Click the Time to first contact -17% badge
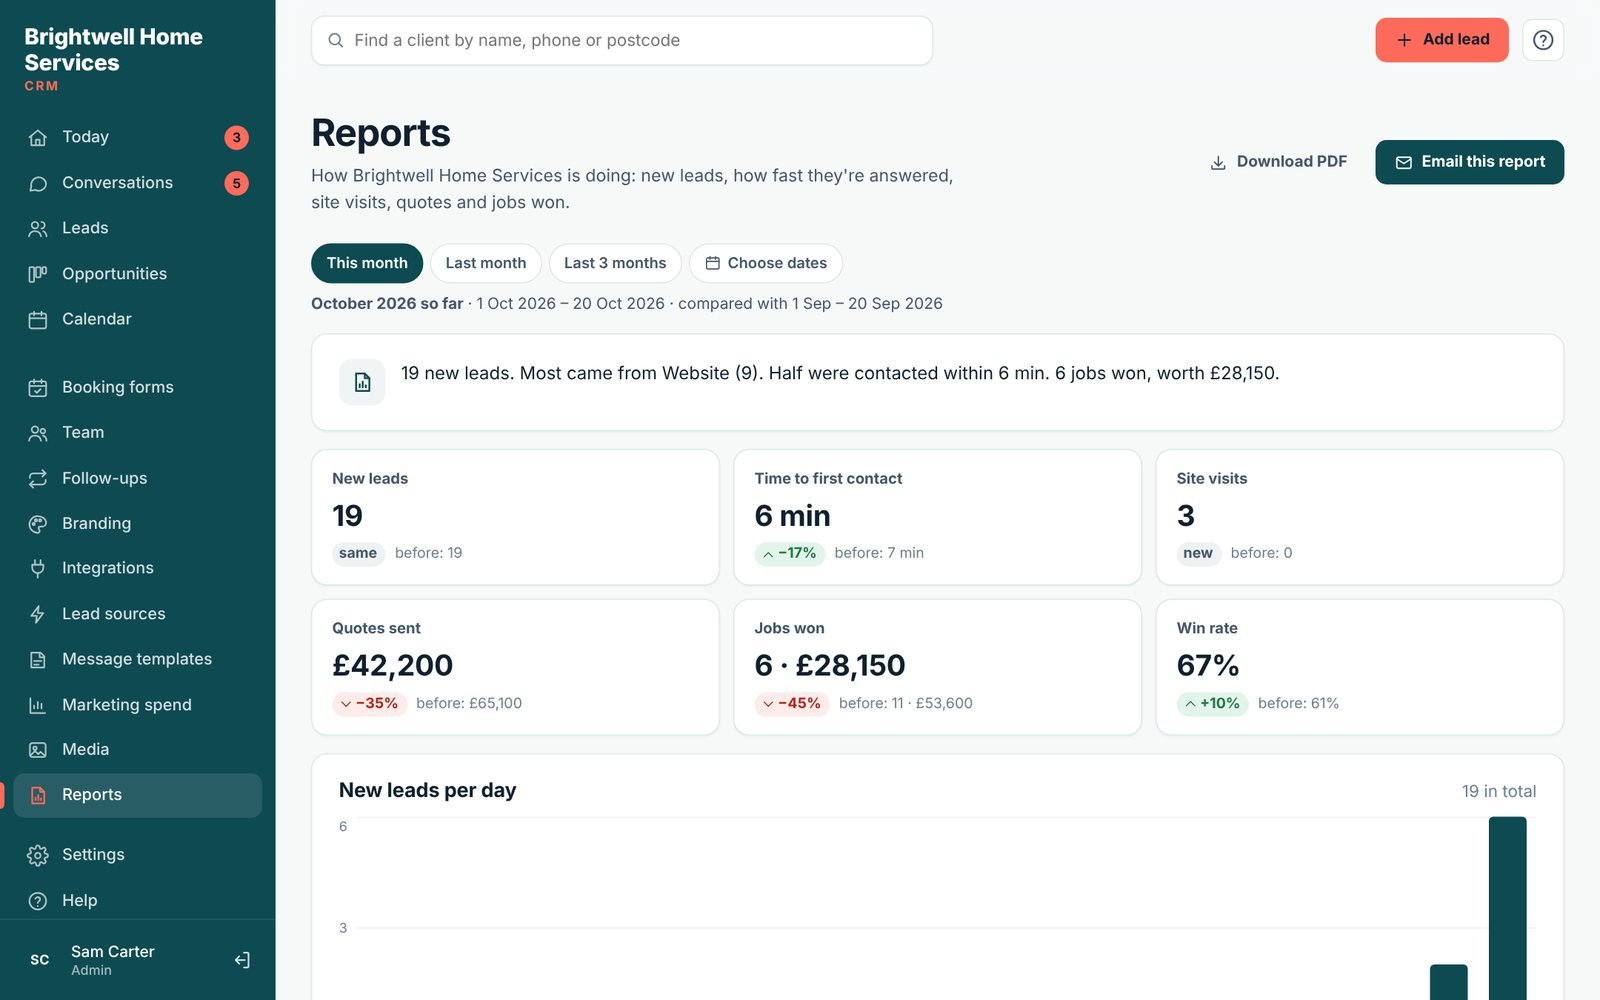 (789, 553)
